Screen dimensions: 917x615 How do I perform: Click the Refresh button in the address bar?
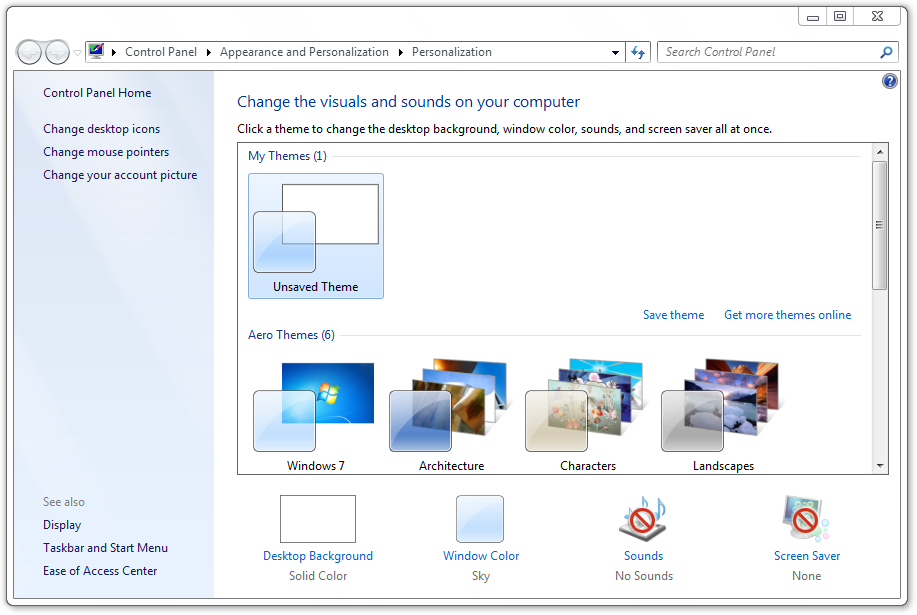coord(638,53)
